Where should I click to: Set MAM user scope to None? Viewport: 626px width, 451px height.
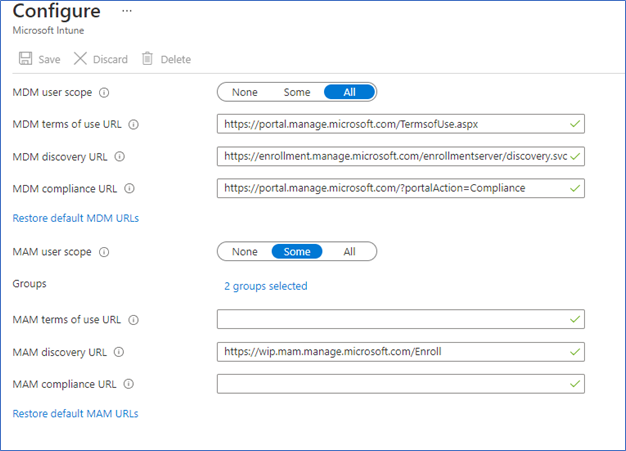coord(245,252)
